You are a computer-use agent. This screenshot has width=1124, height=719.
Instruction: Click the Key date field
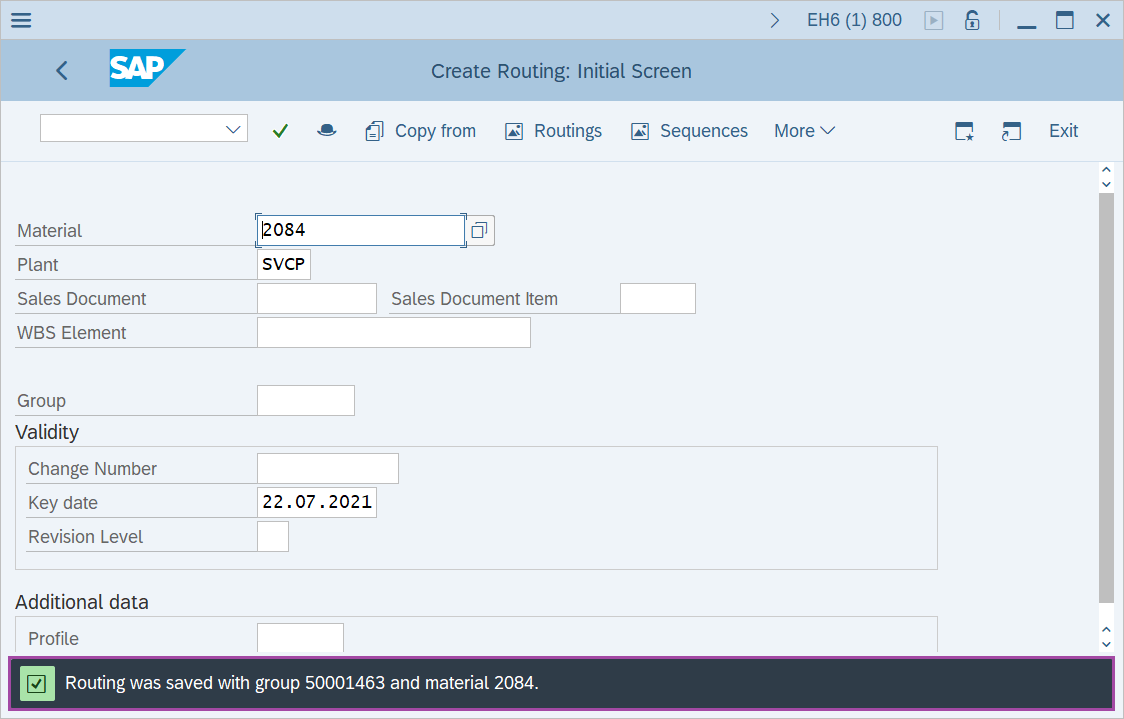pos(316,501)
